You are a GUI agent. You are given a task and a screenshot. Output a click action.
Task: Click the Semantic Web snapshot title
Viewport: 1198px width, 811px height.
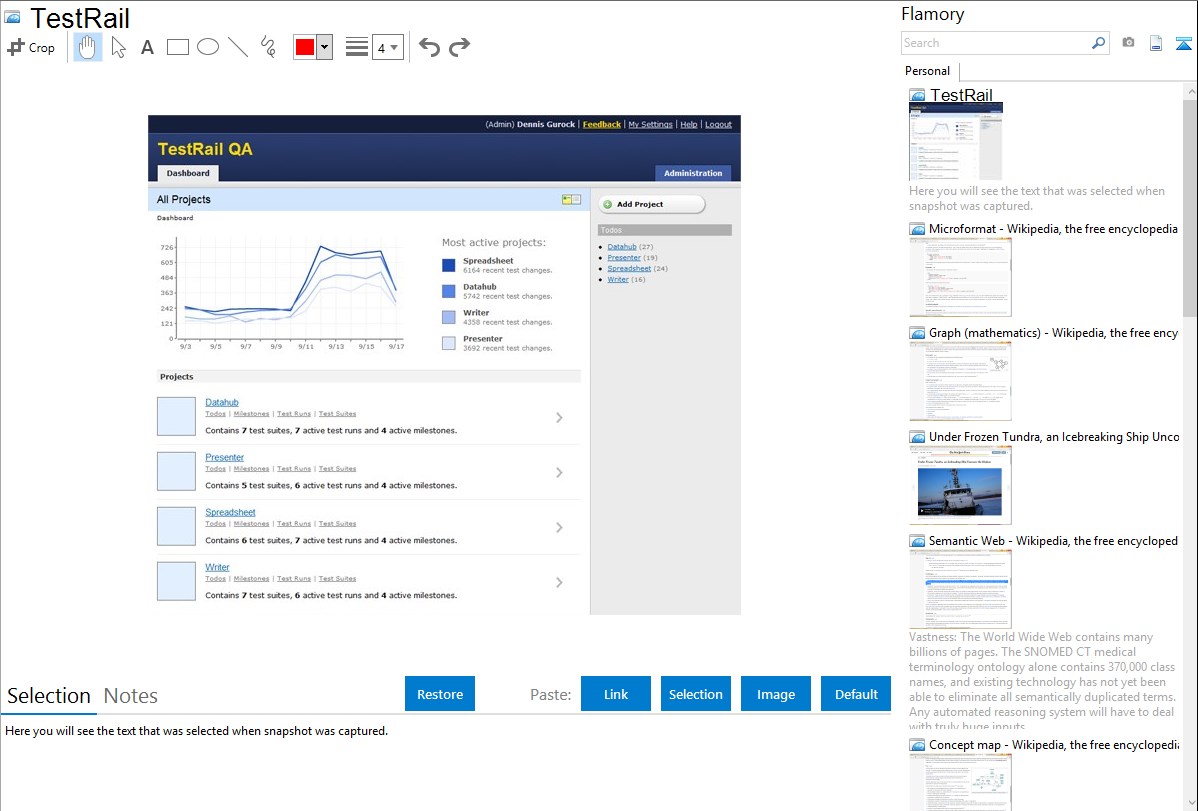[x=1053, y=540]
